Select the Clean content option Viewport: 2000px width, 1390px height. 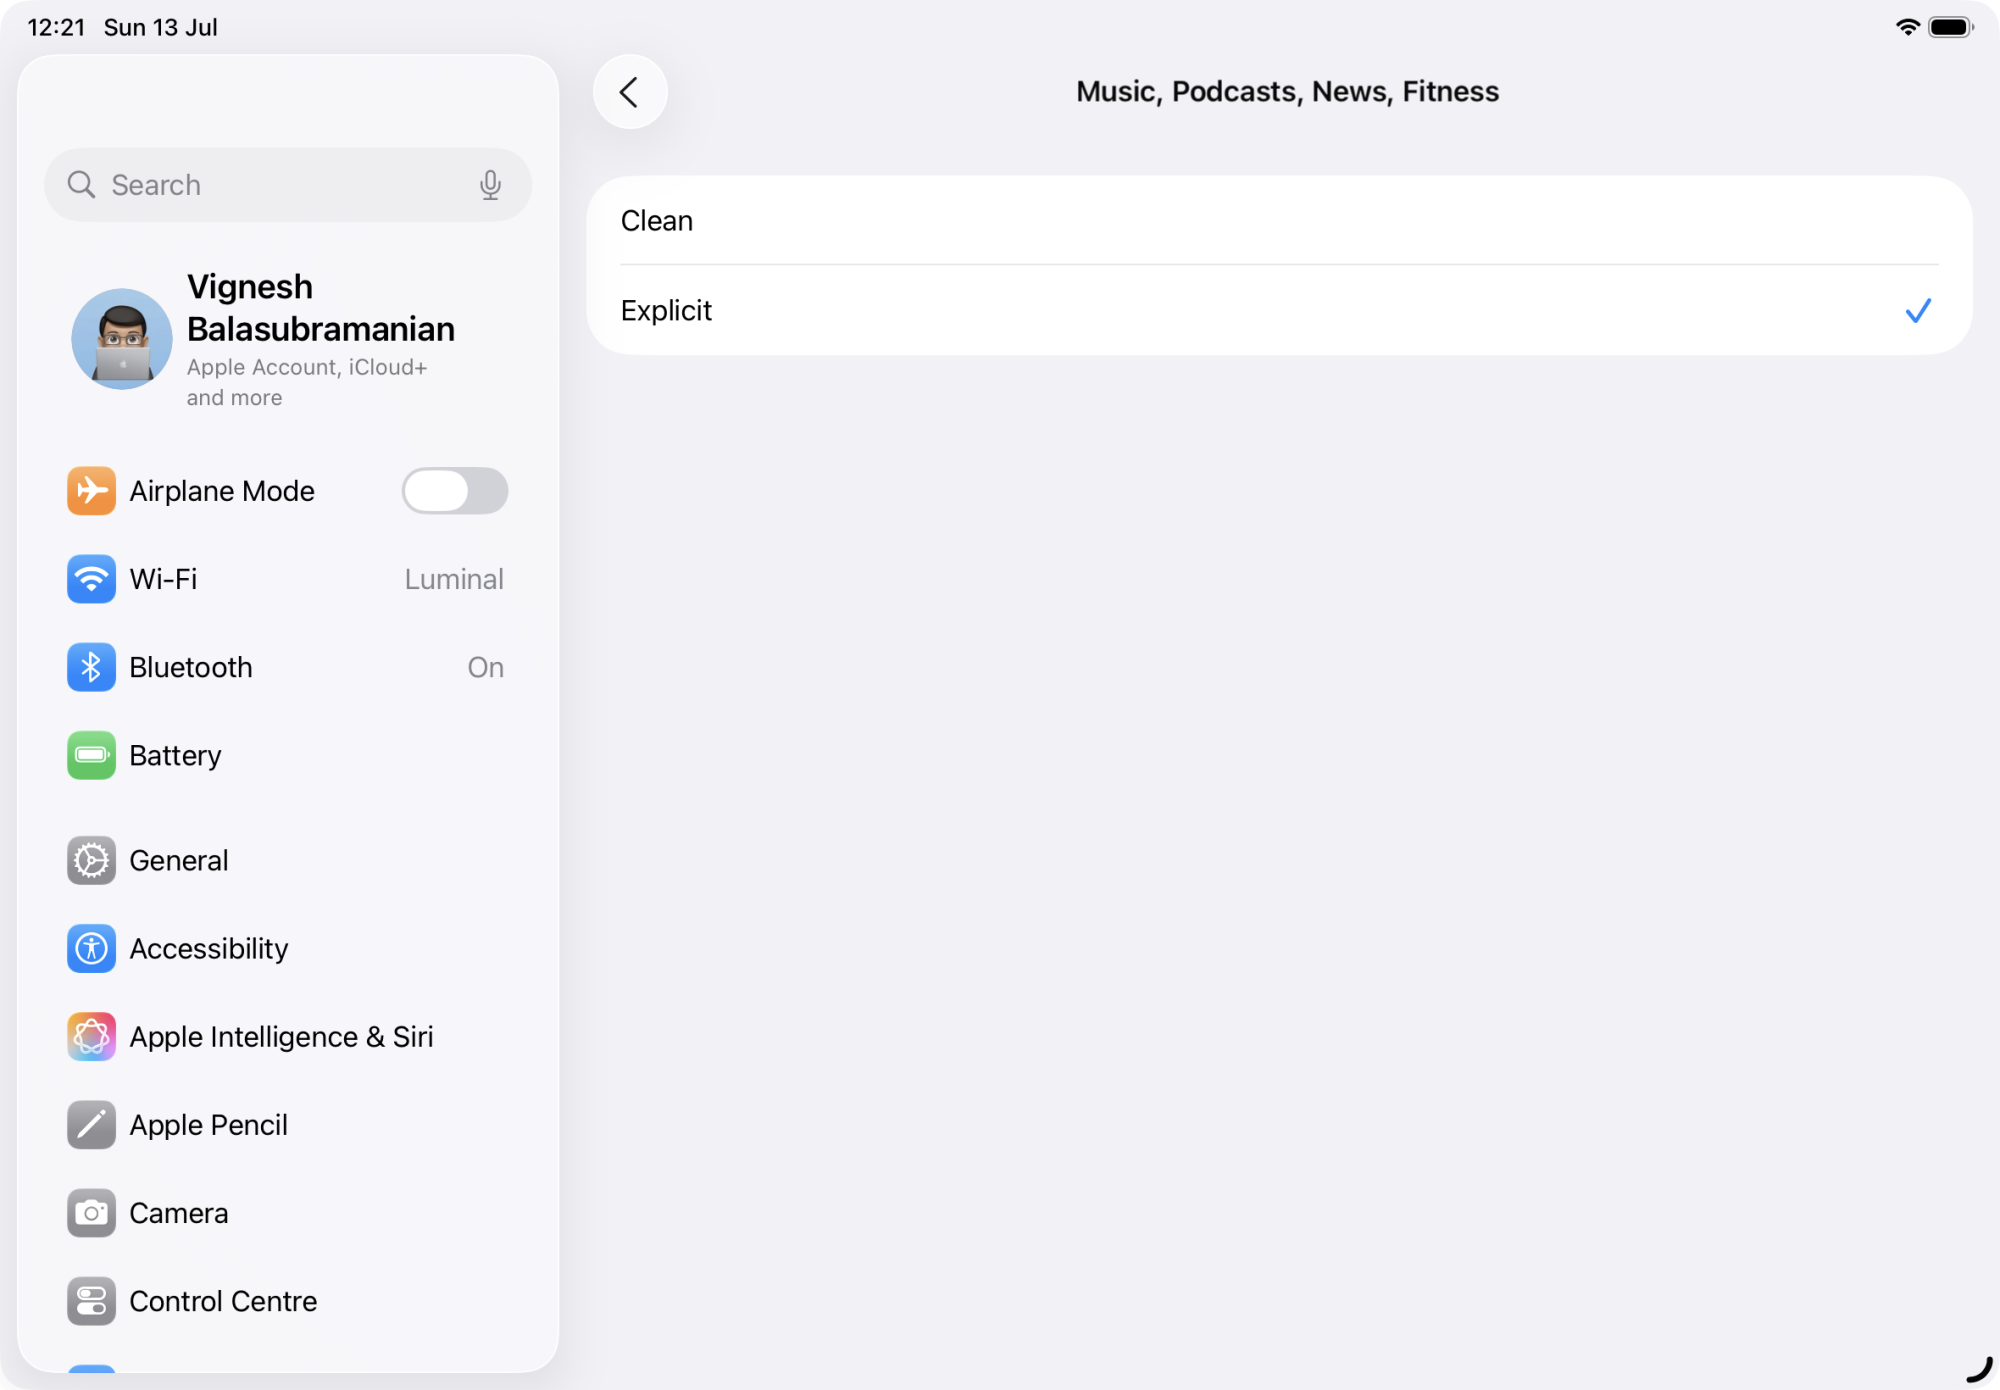[1279, 221]
